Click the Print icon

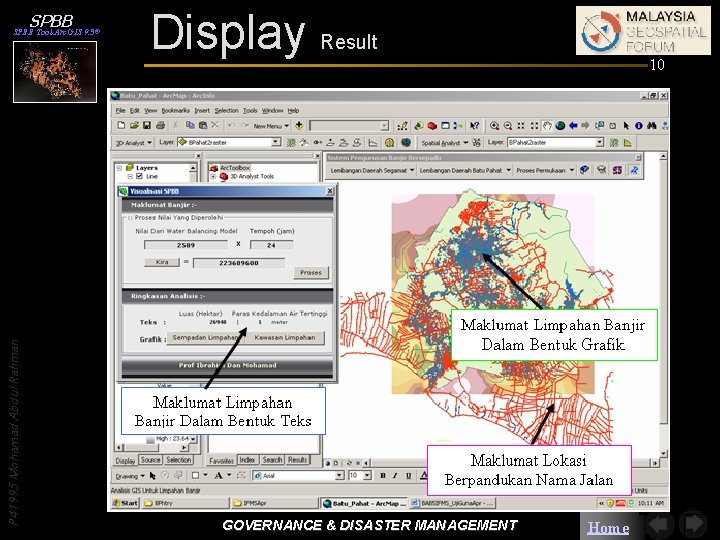point(160,125)
